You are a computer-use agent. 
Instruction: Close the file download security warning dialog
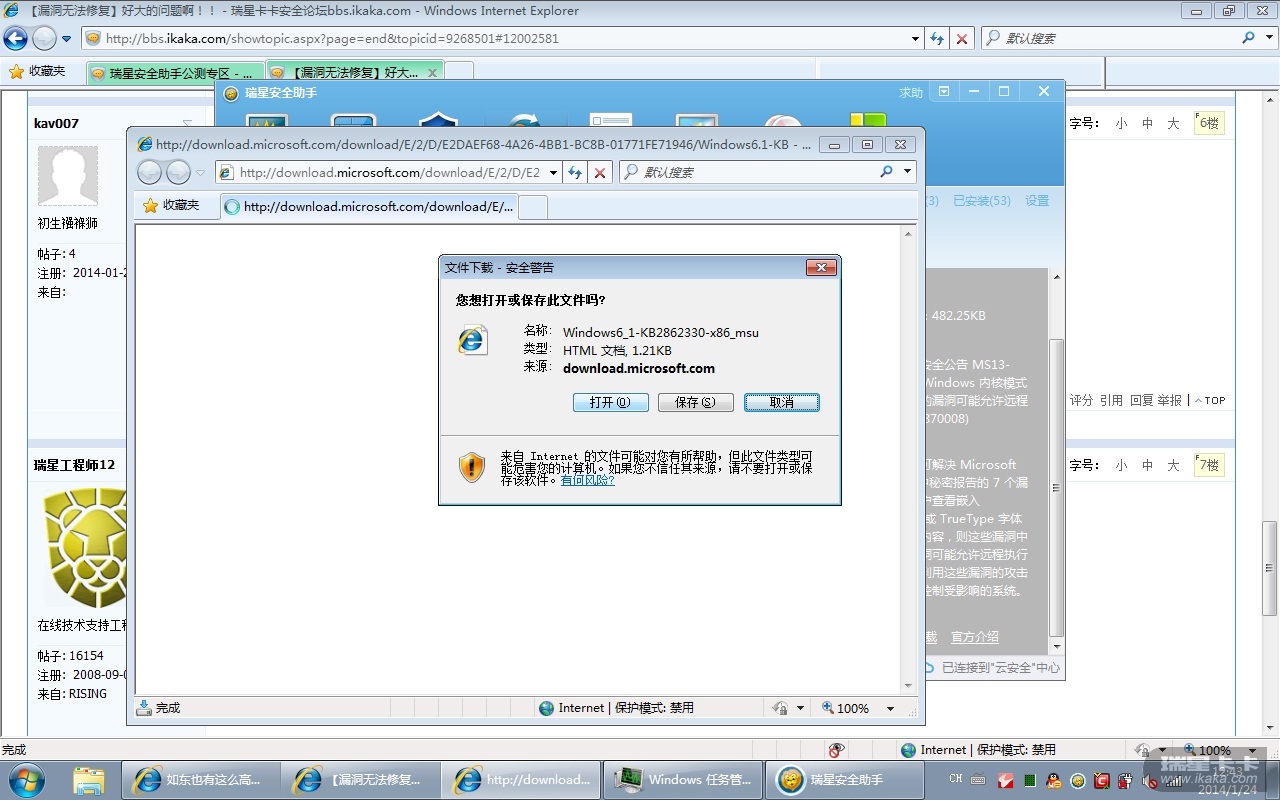click(x=821, y=267)
